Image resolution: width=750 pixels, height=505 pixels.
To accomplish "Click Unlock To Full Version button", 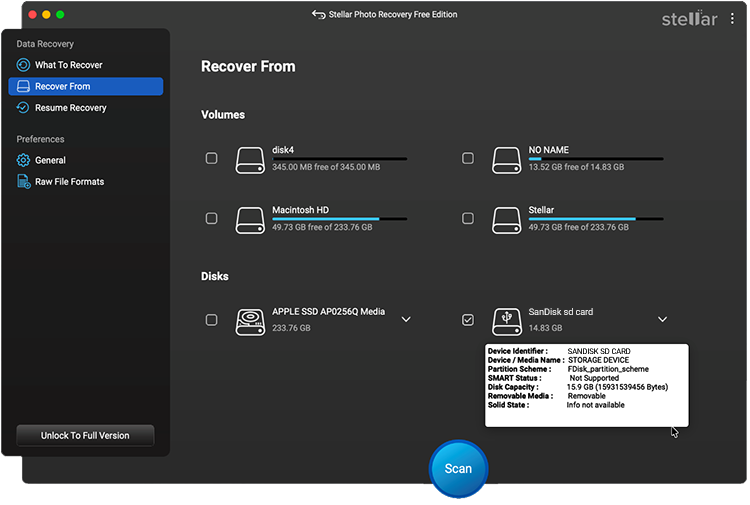I will 85,436.
